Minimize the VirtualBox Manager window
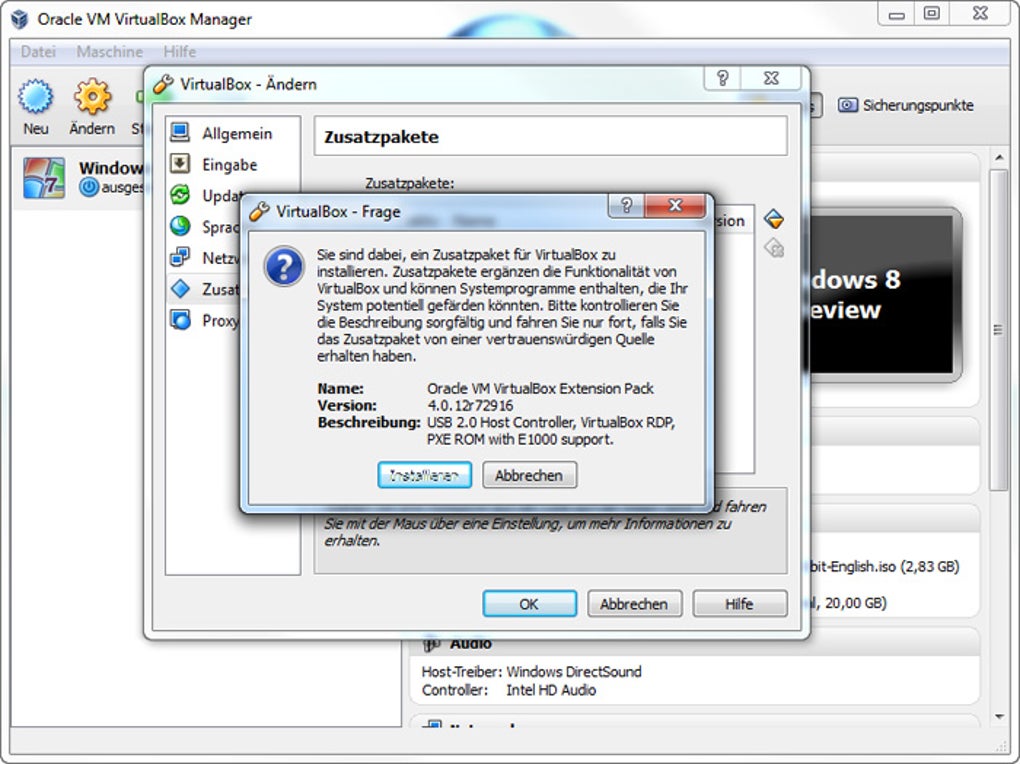Image resolution: width=1020 pixels, height=764 pixels. 896,13
